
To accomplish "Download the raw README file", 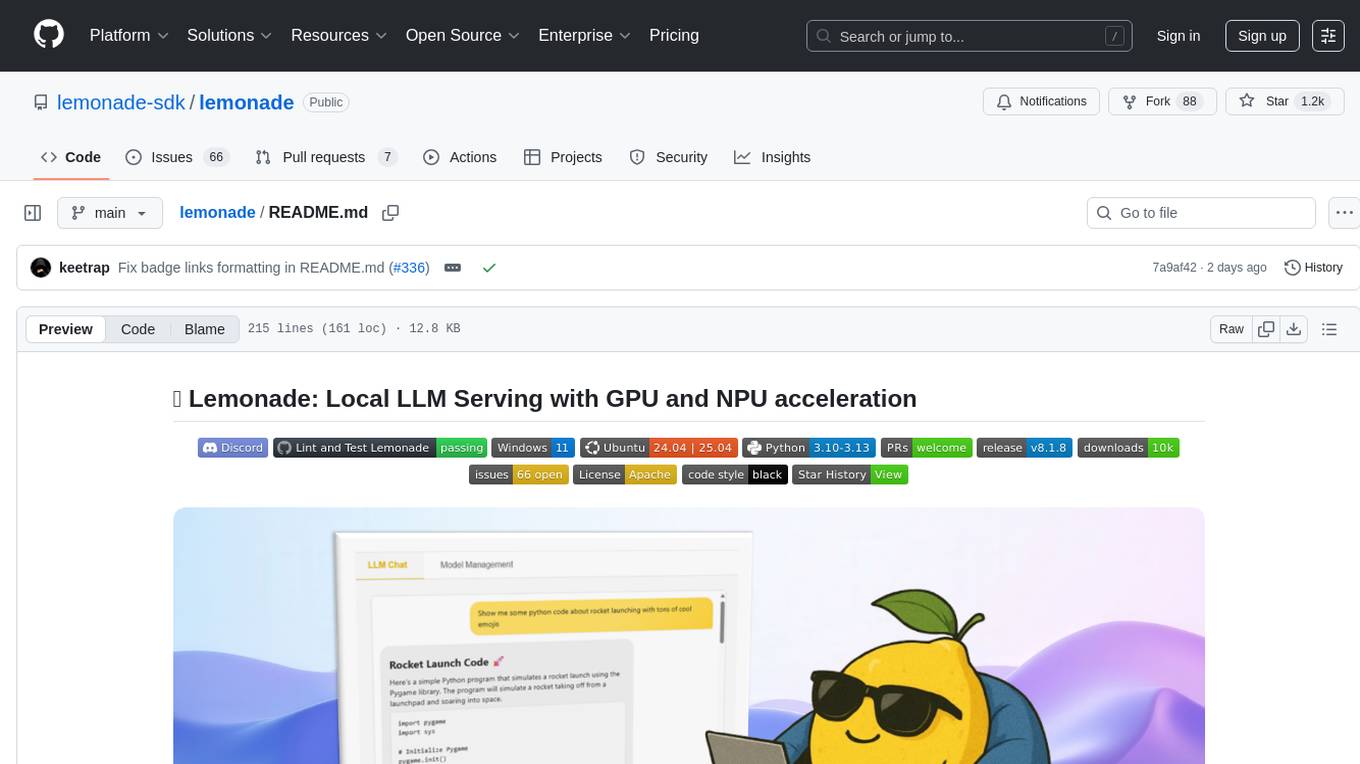I will pos(1293,329).
